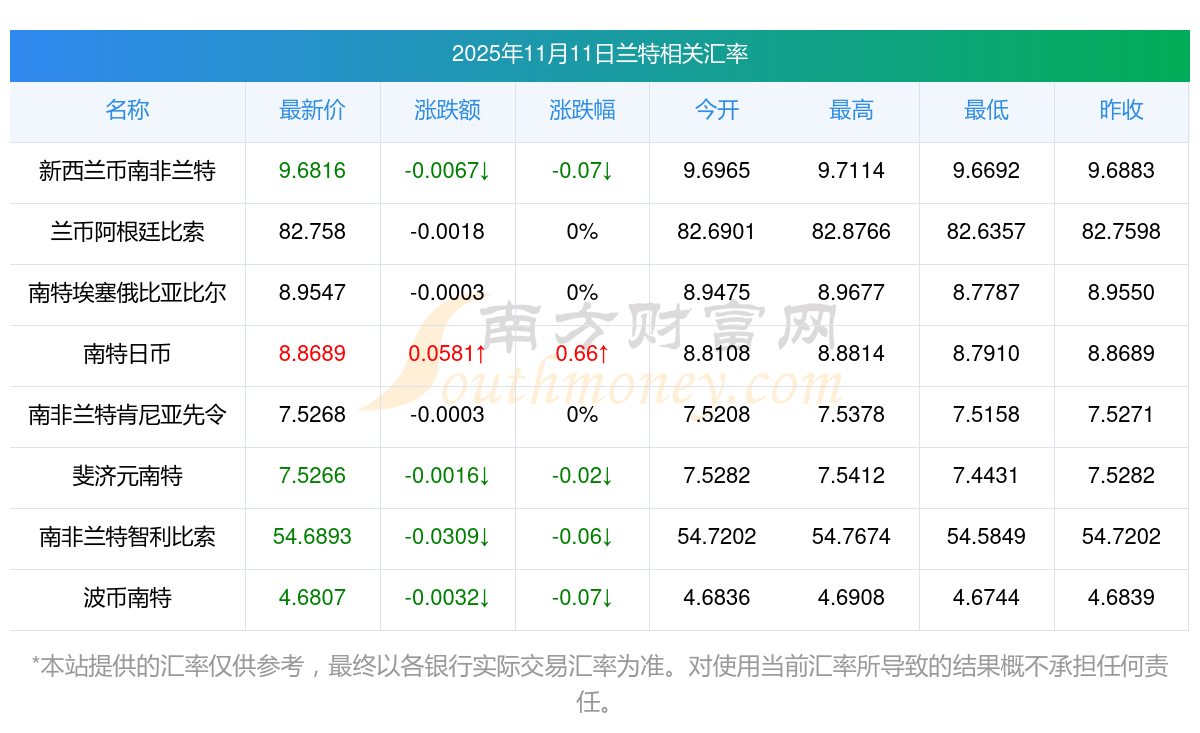
Task: Select the 最新价 column header
Action: [x=312, y=111]
